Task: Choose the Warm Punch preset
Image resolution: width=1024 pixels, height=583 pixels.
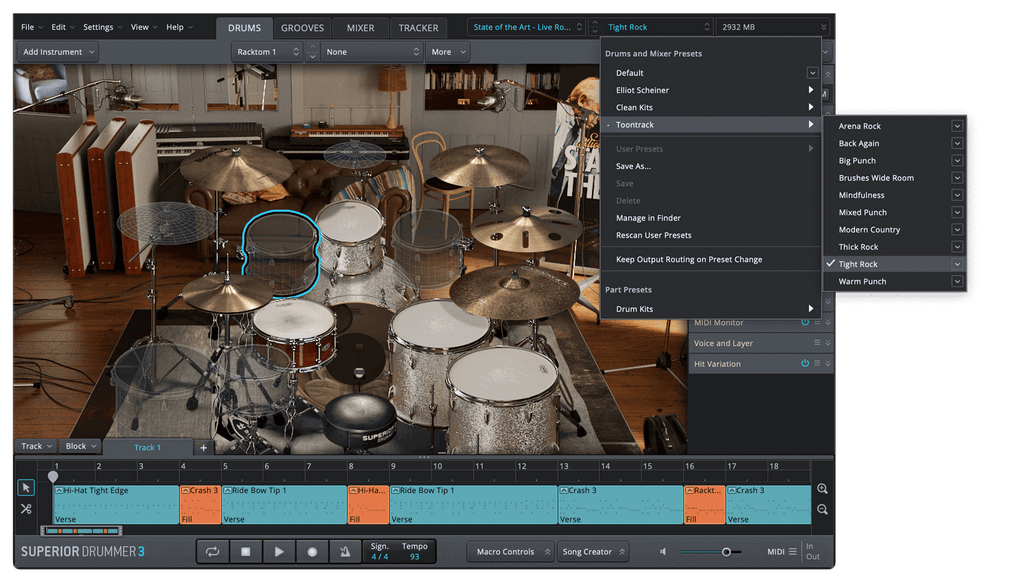Action: coord(895,281)
